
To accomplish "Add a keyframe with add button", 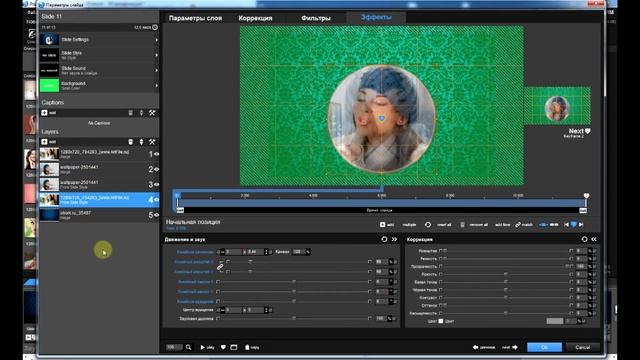I will click(x=387, y=224).
